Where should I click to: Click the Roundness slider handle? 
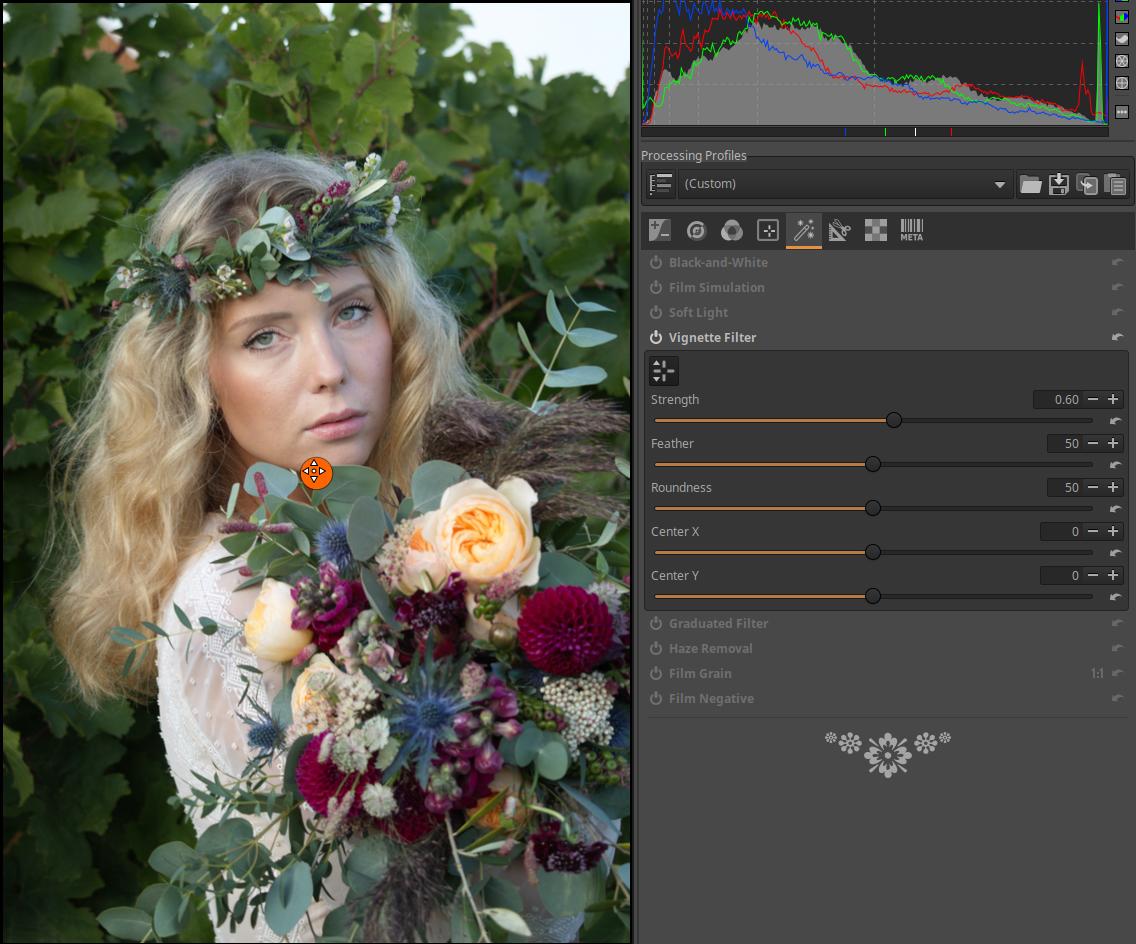click(873, 509)
